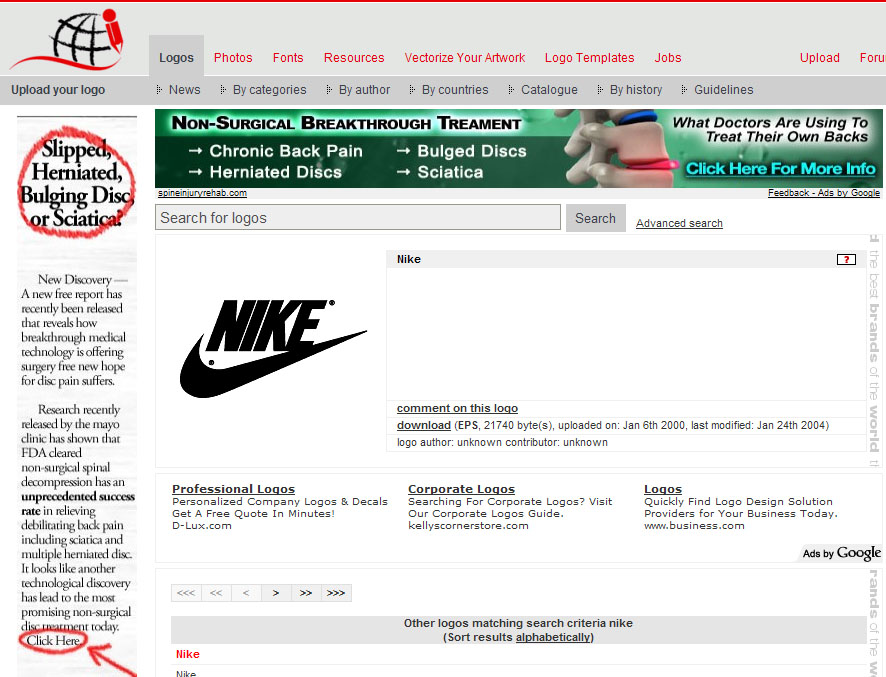The height and width of the screenshot is (677, 886).
Task: Jump to last page triple arrow button
Action: (336, 593)
